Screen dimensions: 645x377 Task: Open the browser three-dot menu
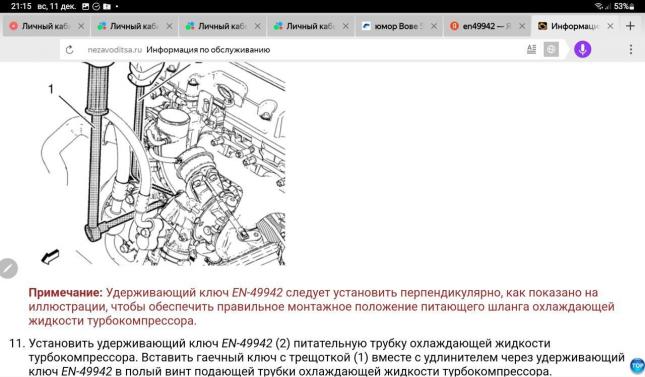tap(631, 49)
